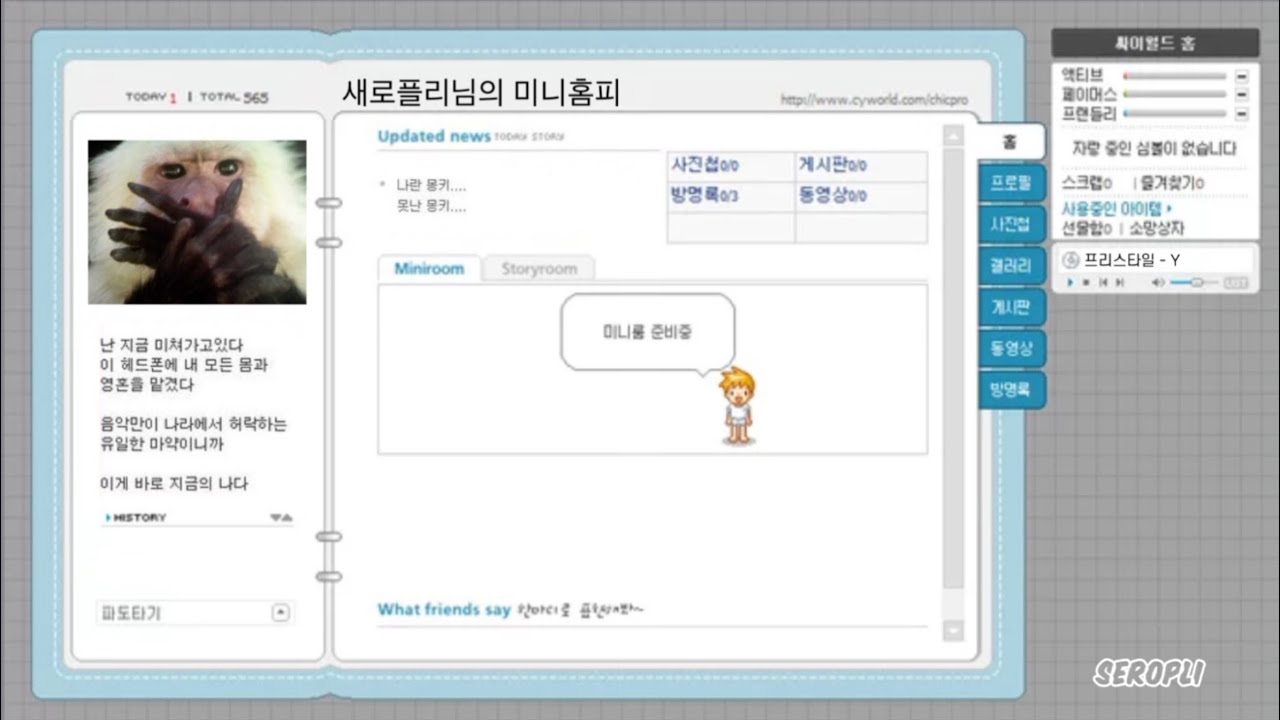
Task: Click the disc icon beside 프리스타일 - Y
Action: click(1071, 260)
